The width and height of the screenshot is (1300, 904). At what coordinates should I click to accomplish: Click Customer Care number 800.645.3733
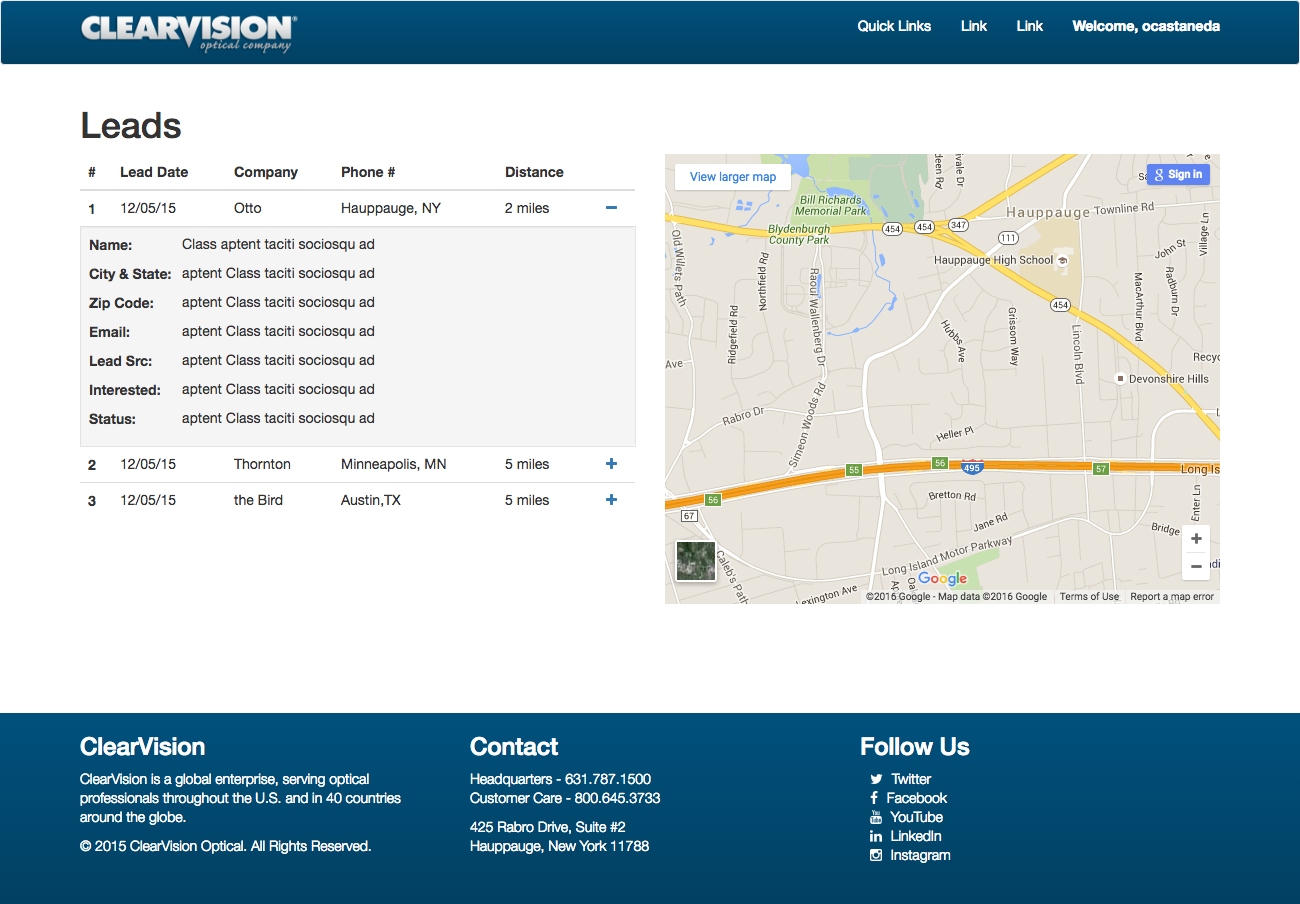pos(617,798)
